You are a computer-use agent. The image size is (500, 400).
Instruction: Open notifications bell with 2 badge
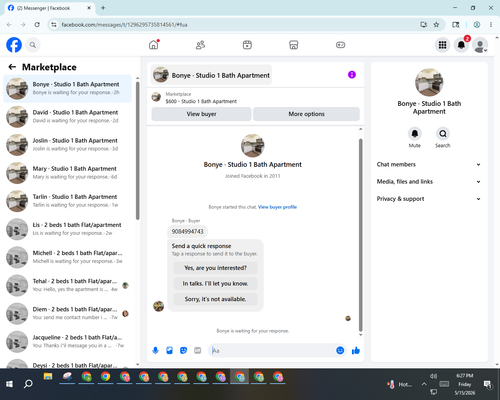point(461,45)
